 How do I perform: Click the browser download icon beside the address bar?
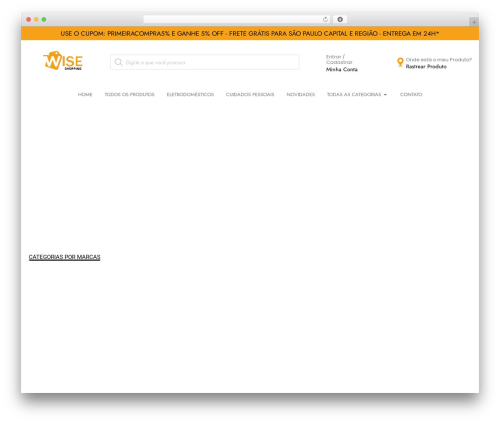click(340, 20)
